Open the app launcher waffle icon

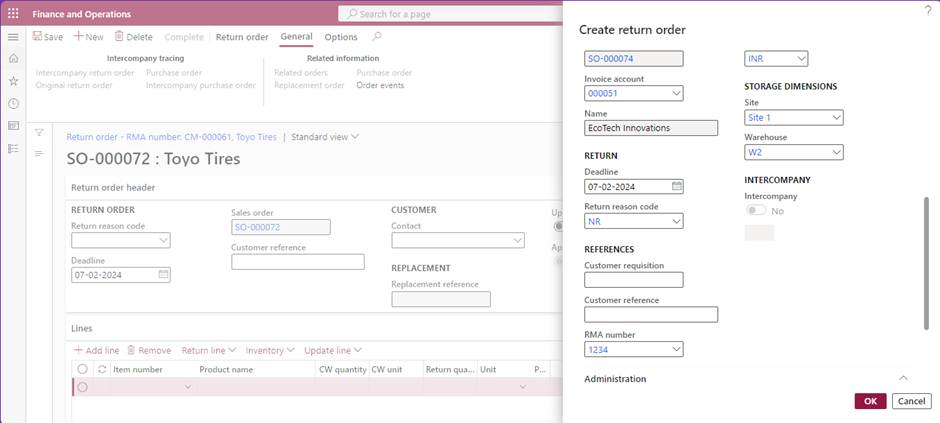pyautogui.click(x=13, y=14)
